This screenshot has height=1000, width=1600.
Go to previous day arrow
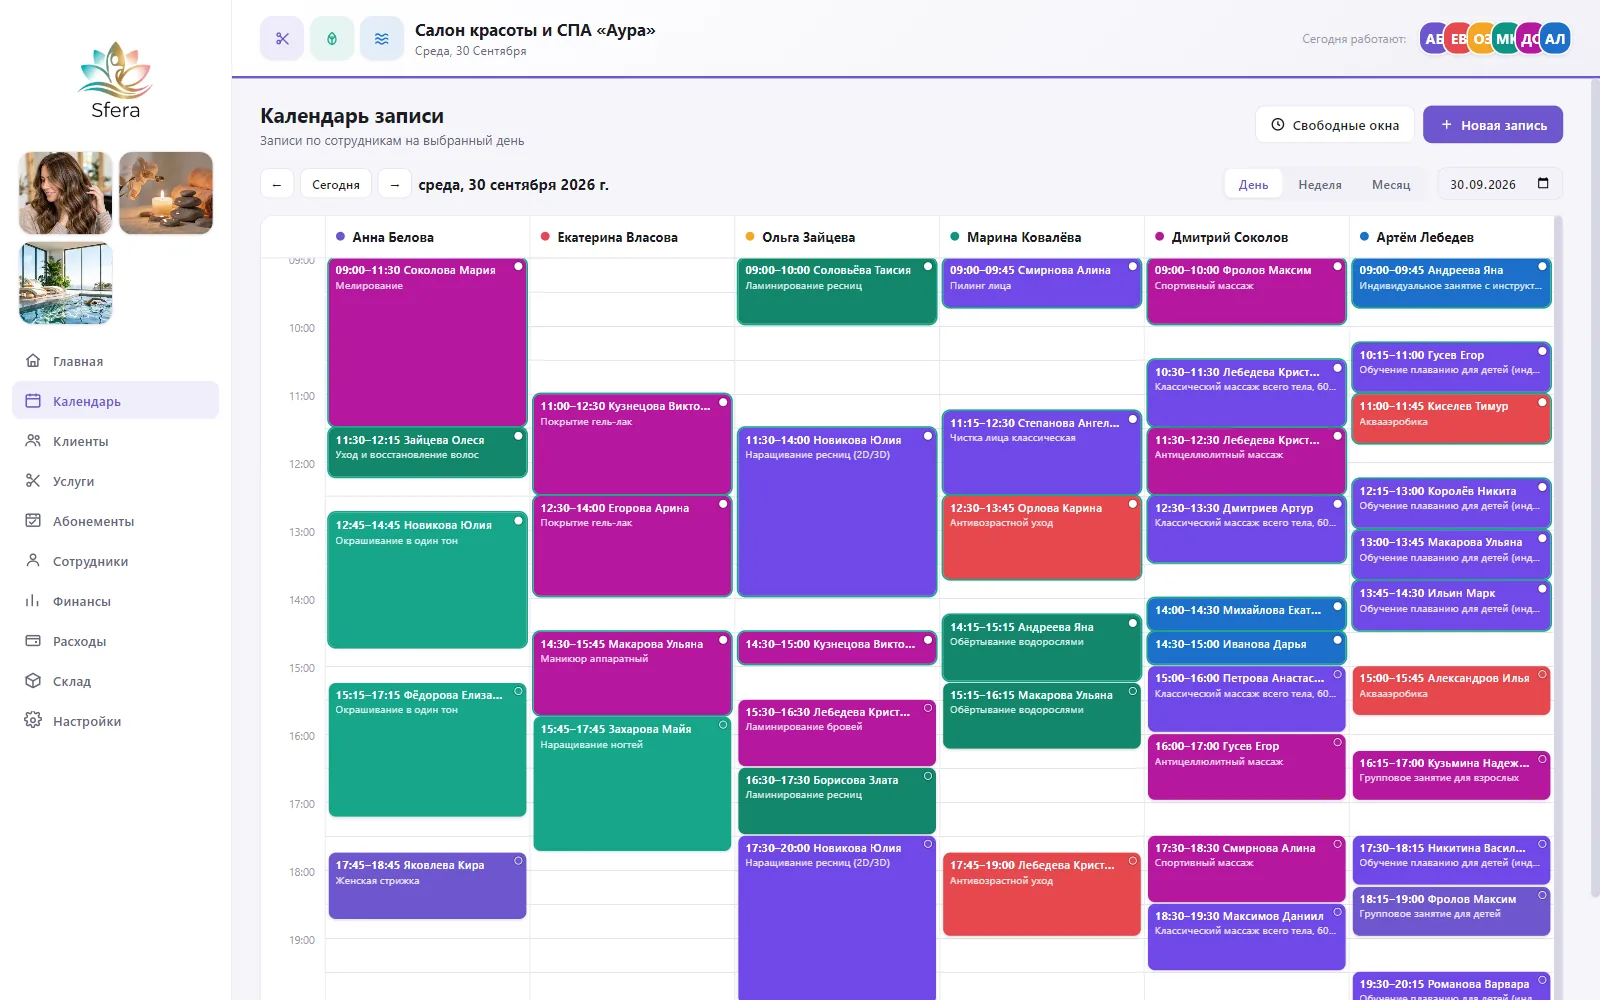[277, 185]
